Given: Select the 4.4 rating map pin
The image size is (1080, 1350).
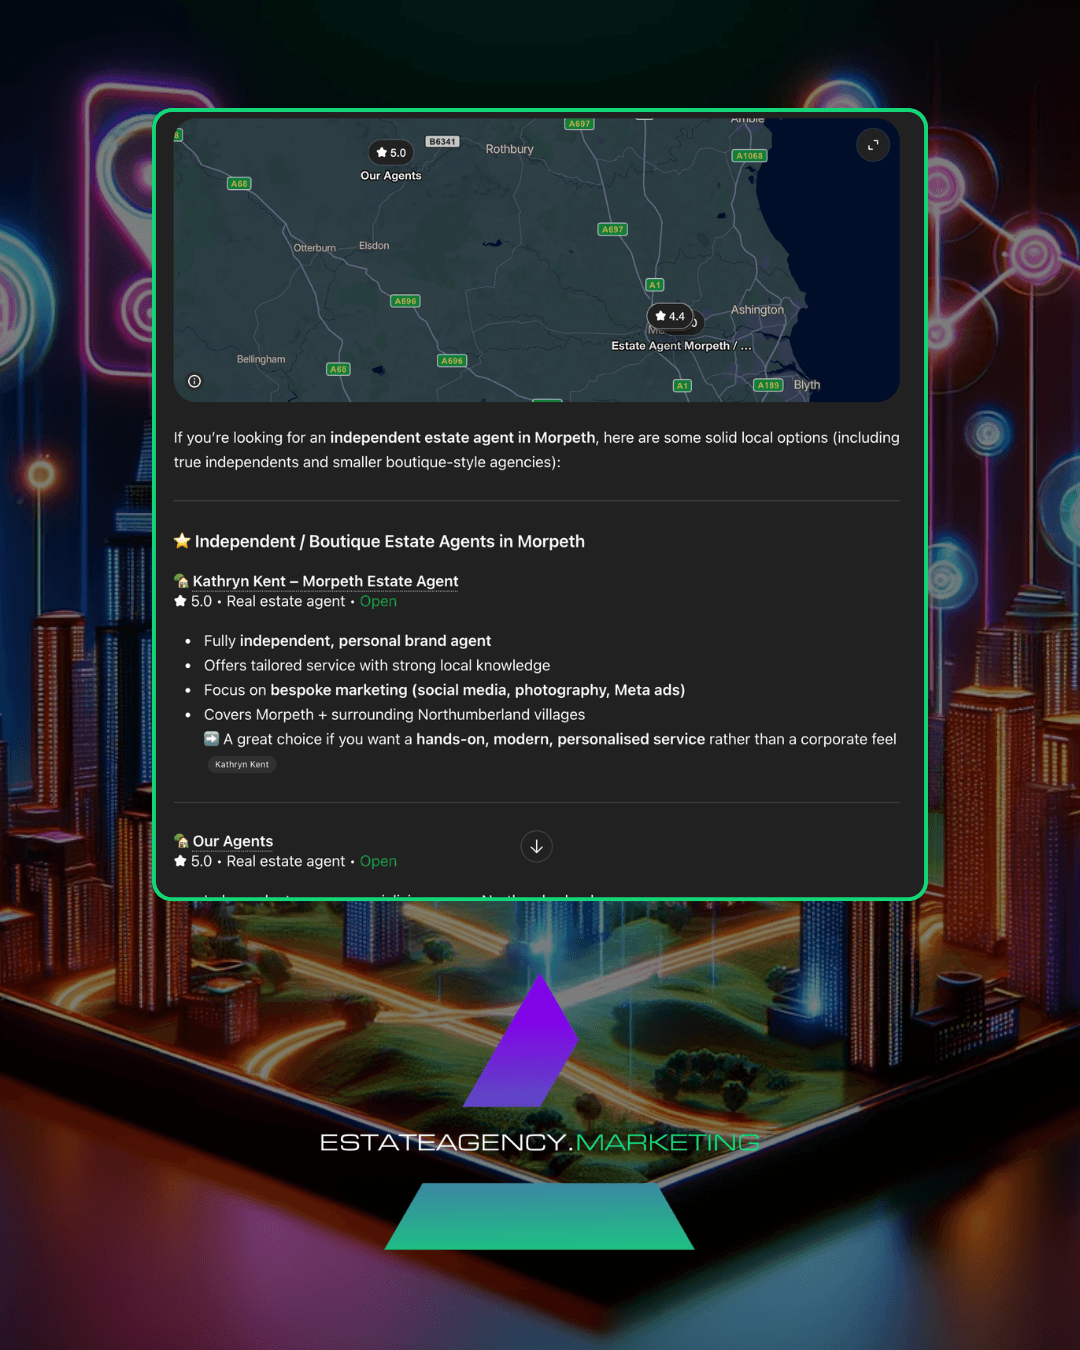Looking at the screenshot, I should point(670,316).
